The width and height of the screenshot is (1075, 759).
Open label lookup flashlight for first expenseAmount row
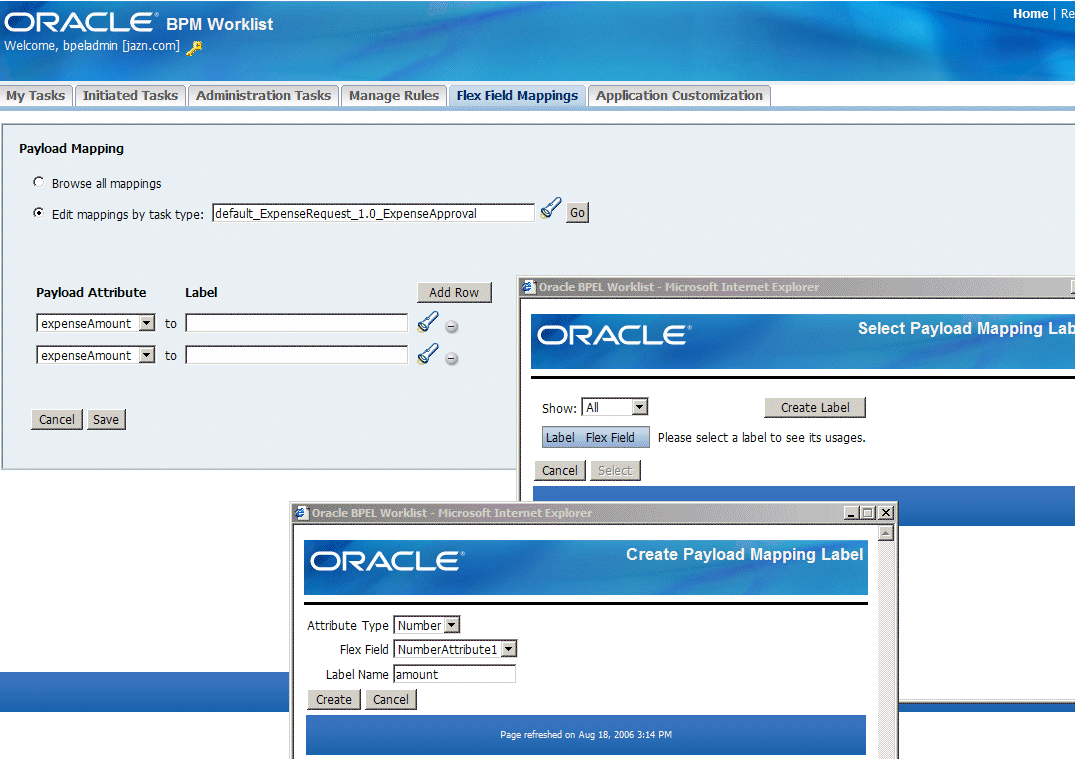[428, 321]
